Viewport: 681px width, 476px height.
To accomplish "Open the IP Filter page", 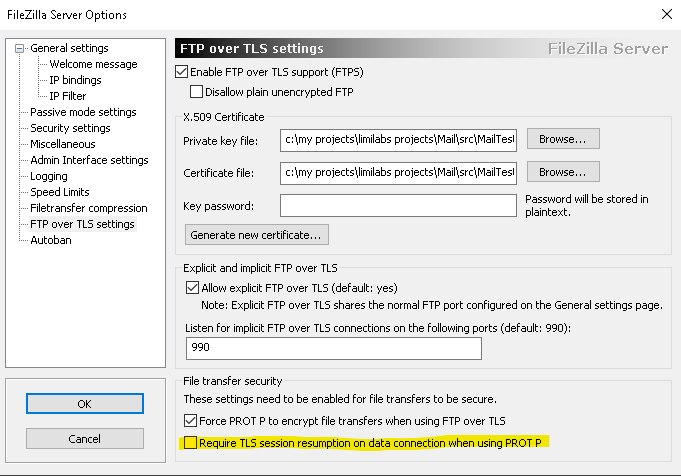I will click(x=68, y=96).
